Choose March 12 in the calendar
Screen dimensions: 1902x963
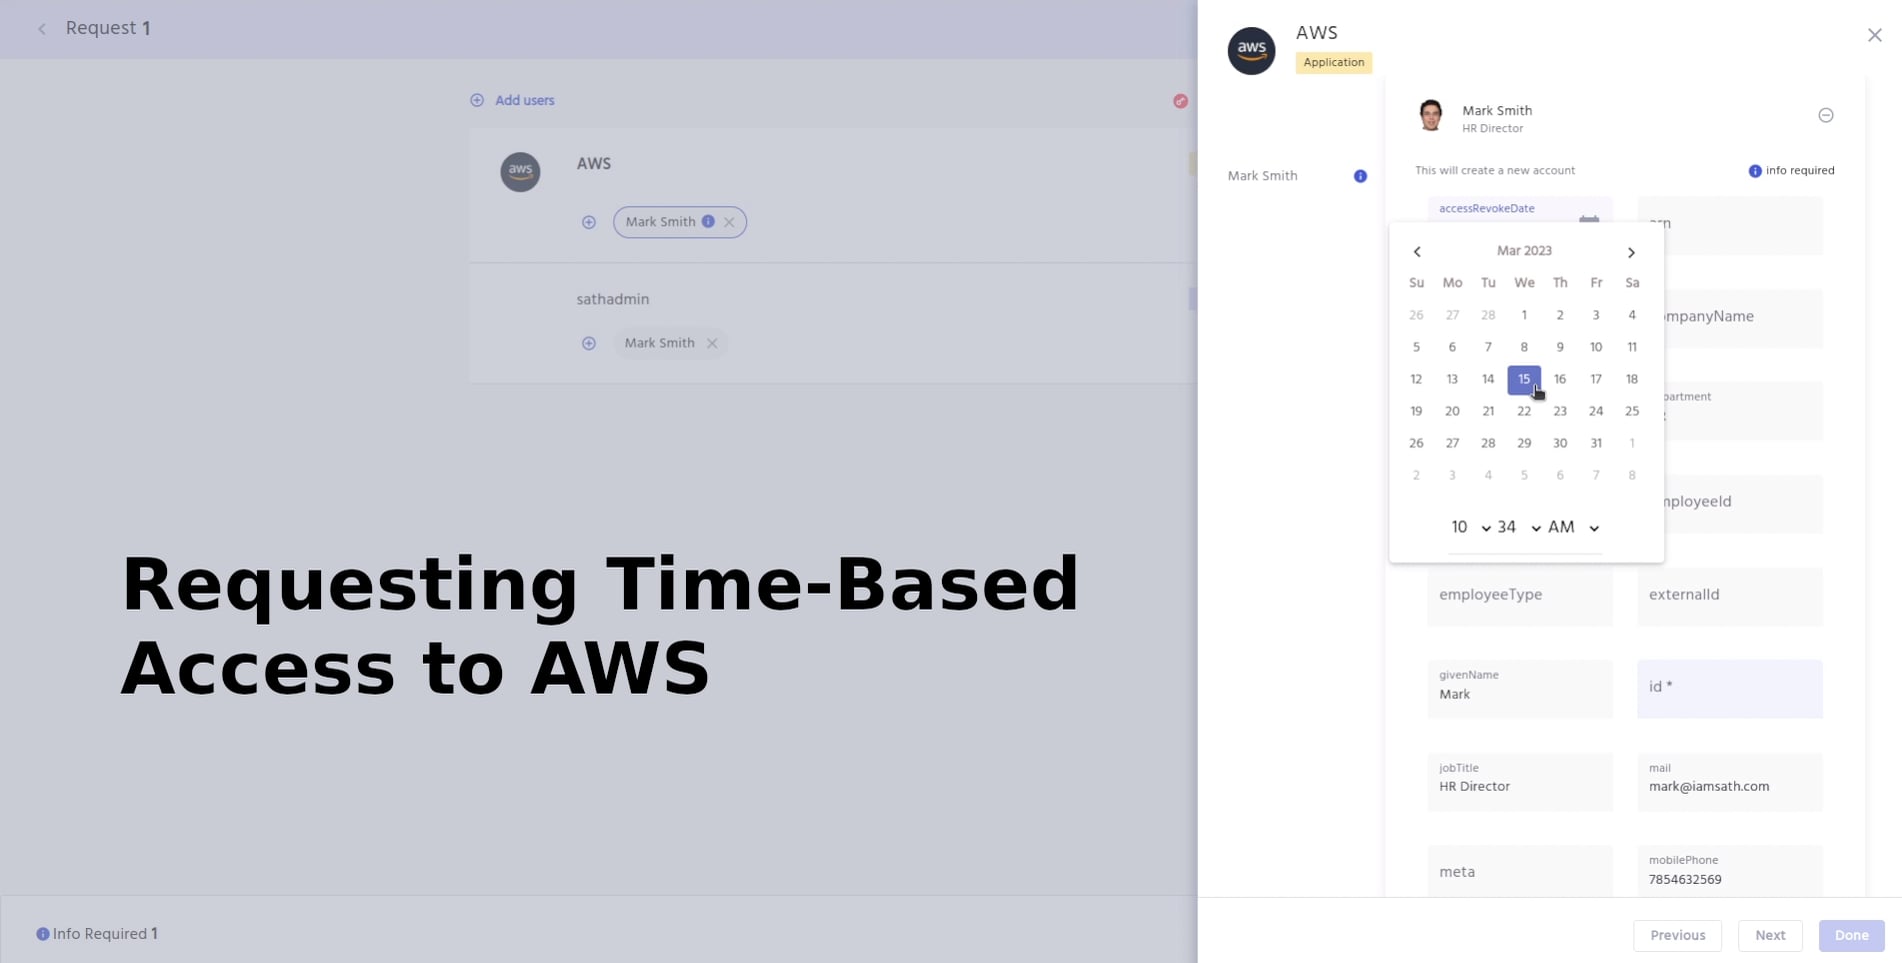[x=1416, y=379]
